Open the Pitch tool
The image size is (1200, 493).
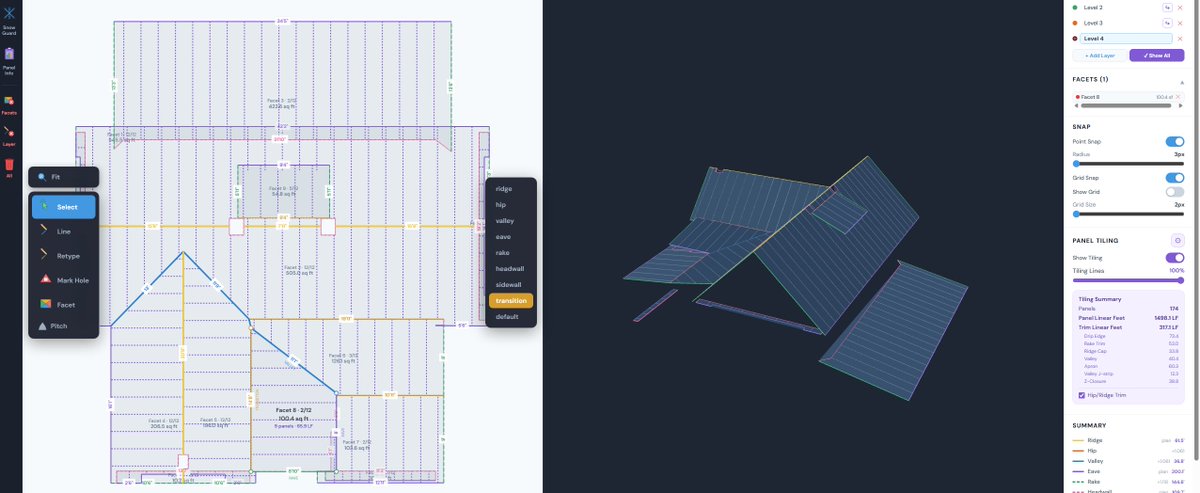64,326
